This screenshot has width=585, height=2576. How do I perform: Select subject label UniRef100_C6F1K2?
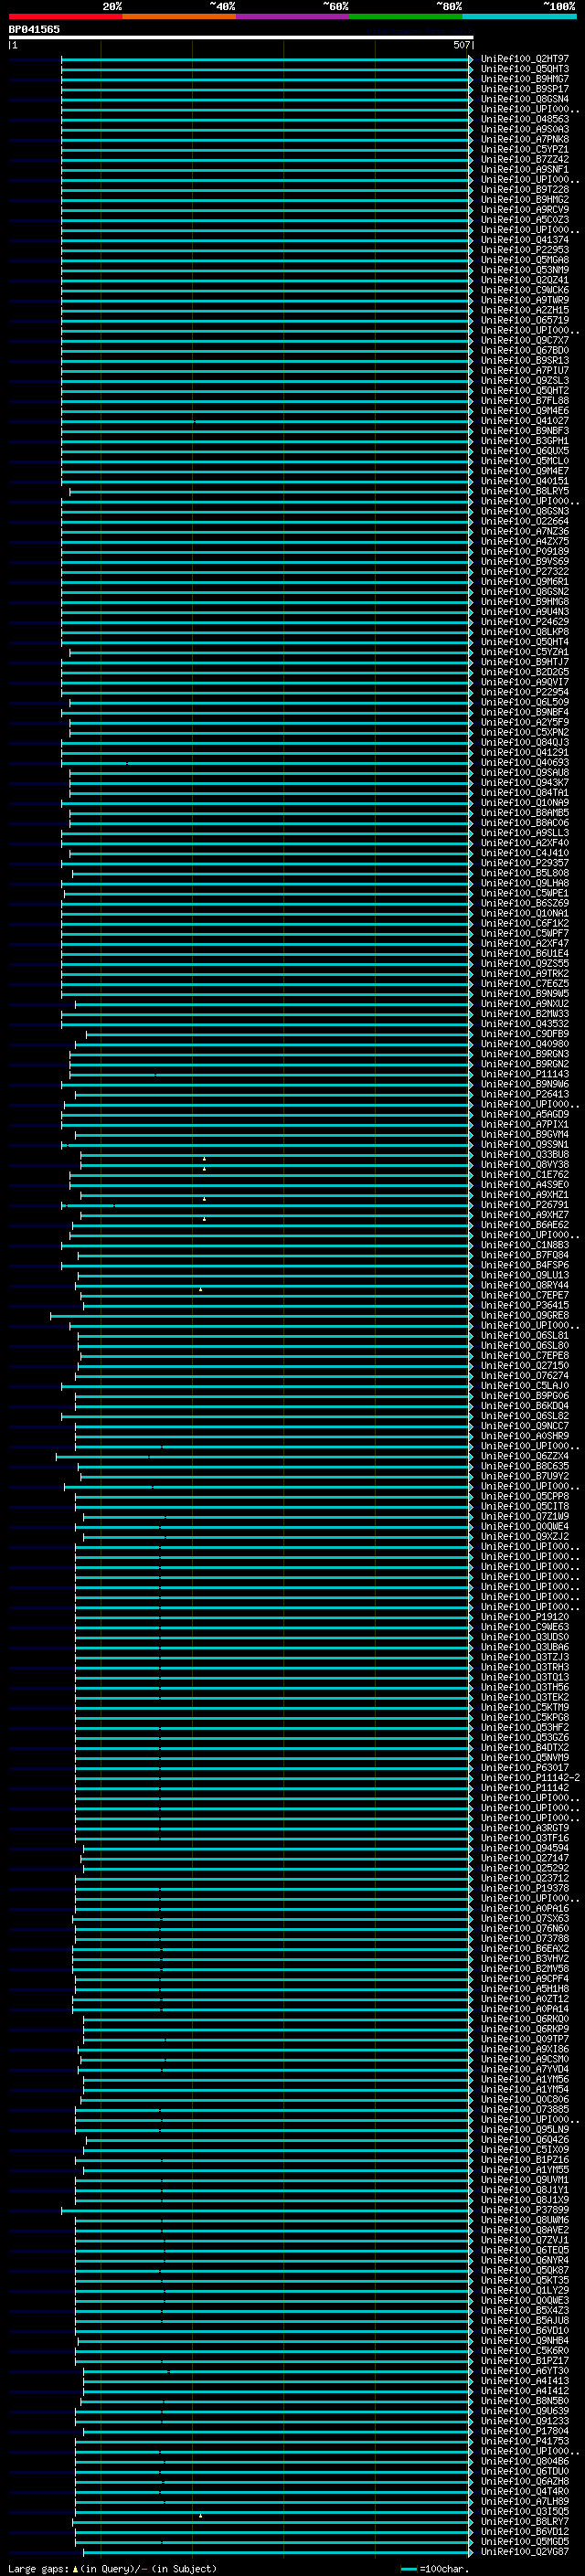pos(525,923)
